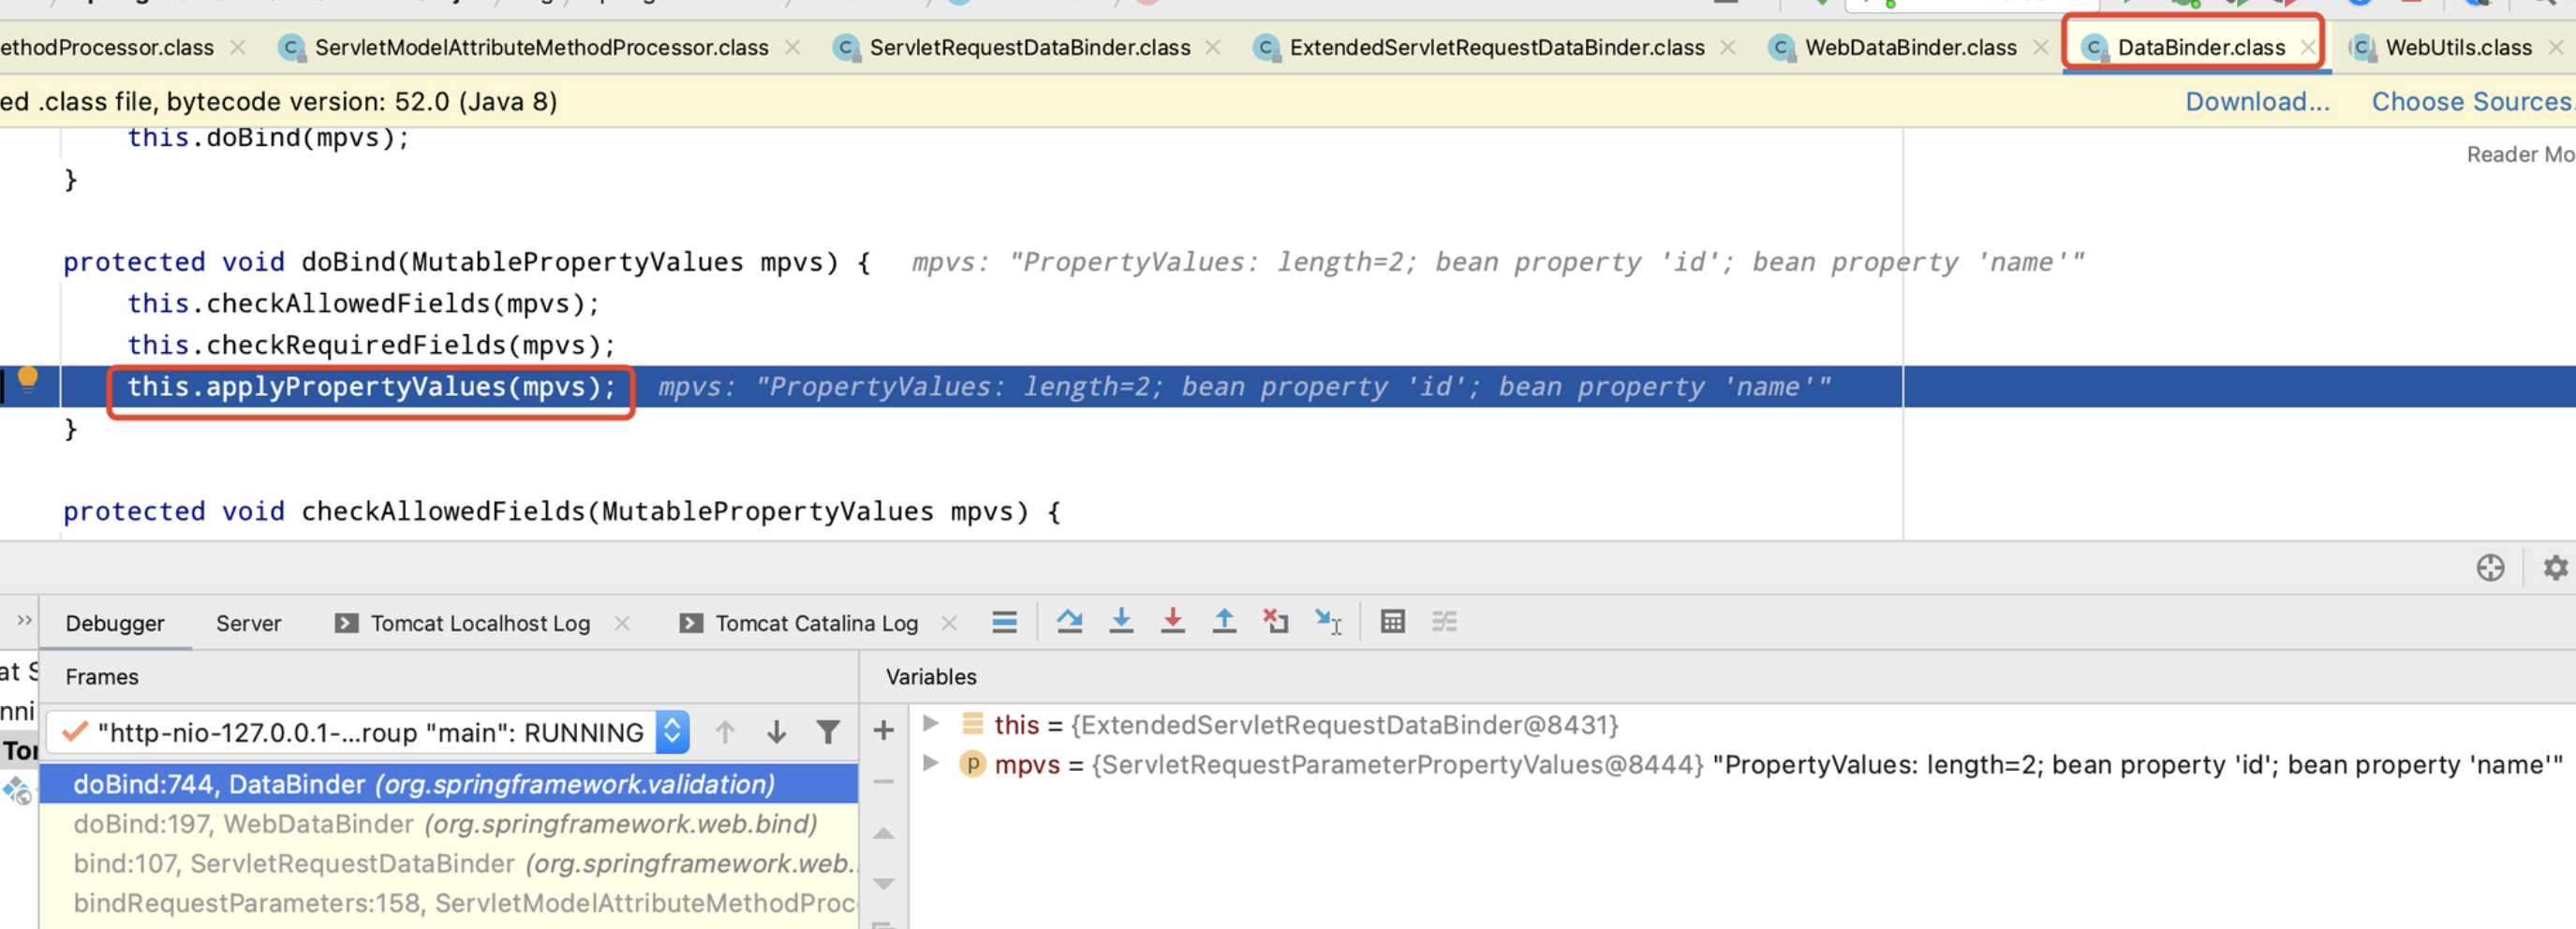Select frame bindRequestParameters:158

(448, 903)
